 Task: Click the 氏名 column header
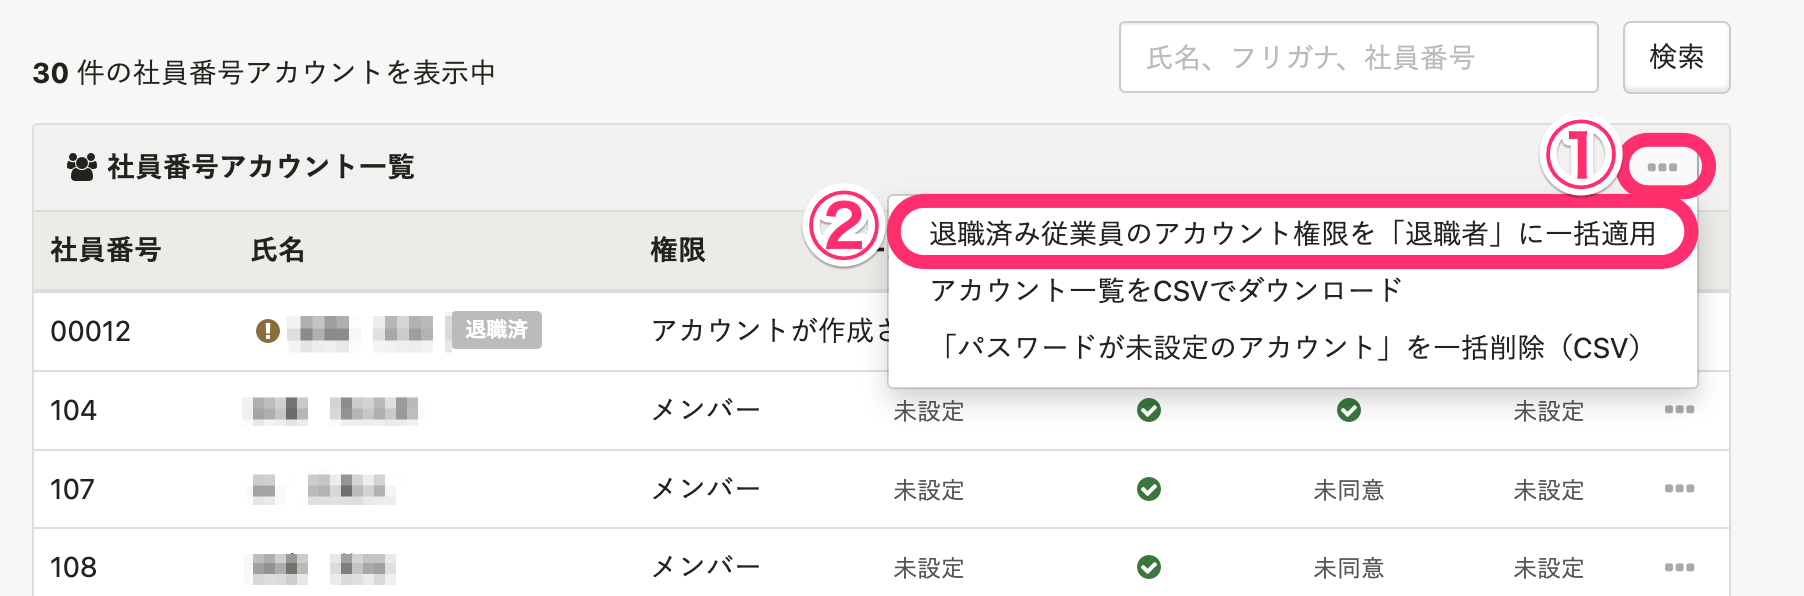click(278, 250)
